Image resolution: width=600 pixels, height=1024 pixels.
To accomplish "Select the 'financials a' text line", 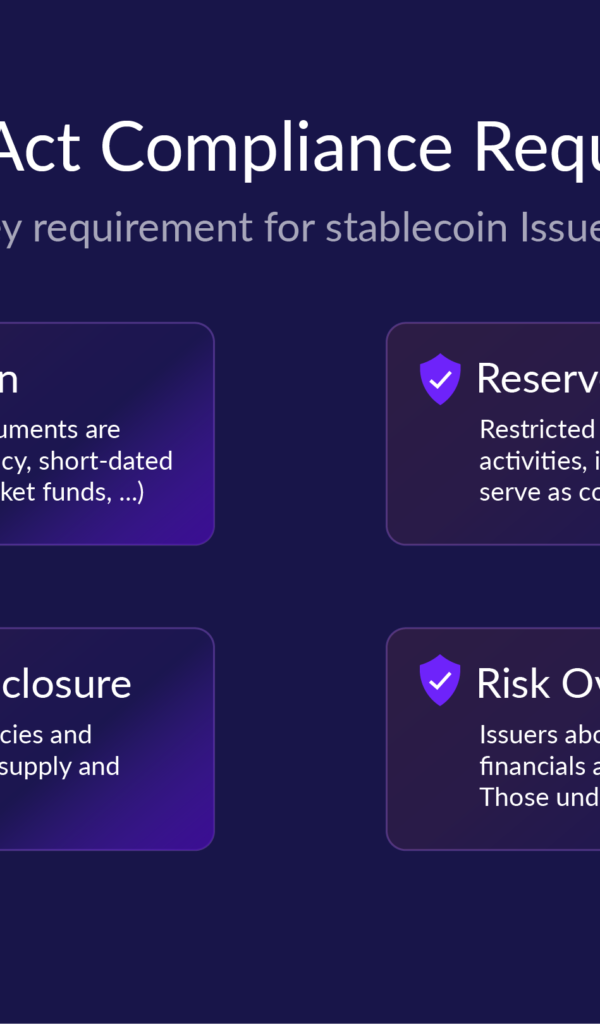I will (539, 766).
